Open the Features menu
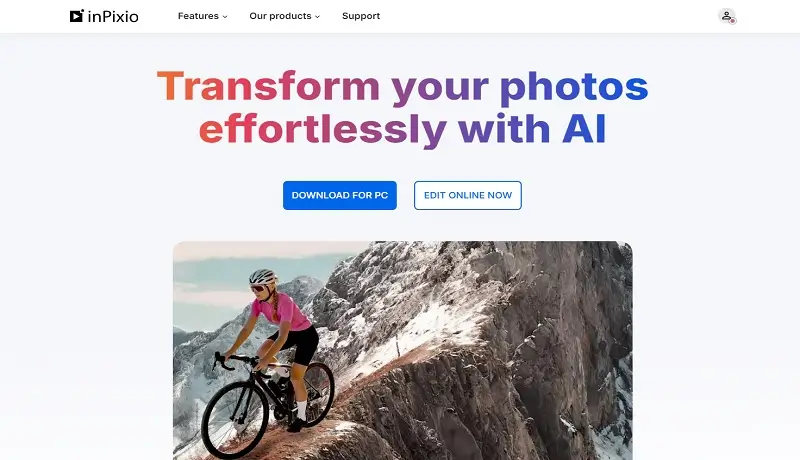Screen dimensions: 800x460 (203, 16)
